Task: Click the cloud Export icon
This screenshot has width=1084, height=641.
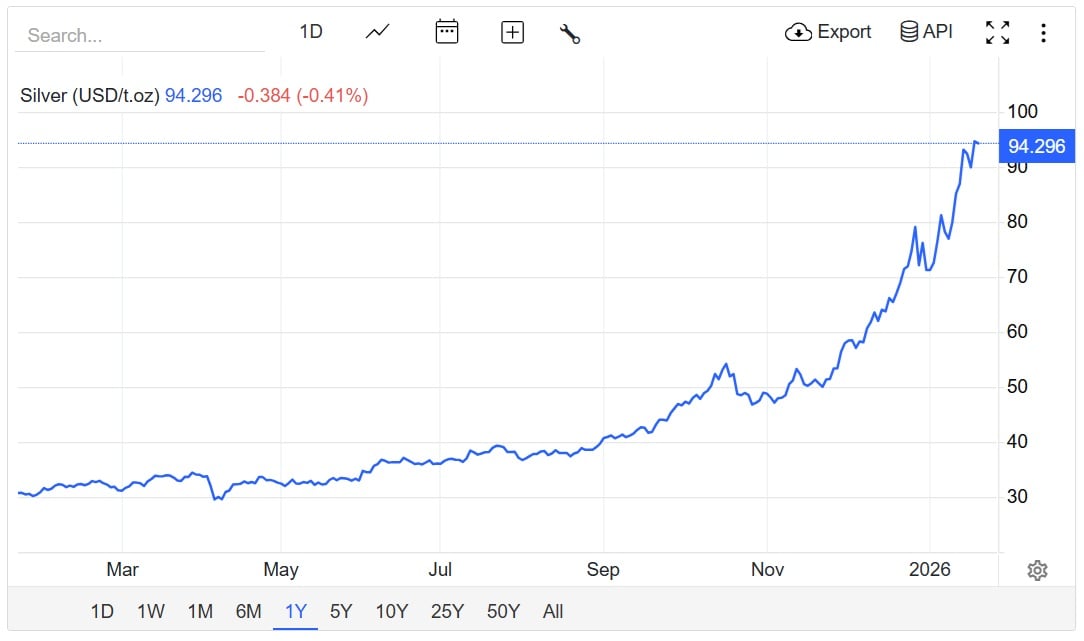Action: click(798, 32)
